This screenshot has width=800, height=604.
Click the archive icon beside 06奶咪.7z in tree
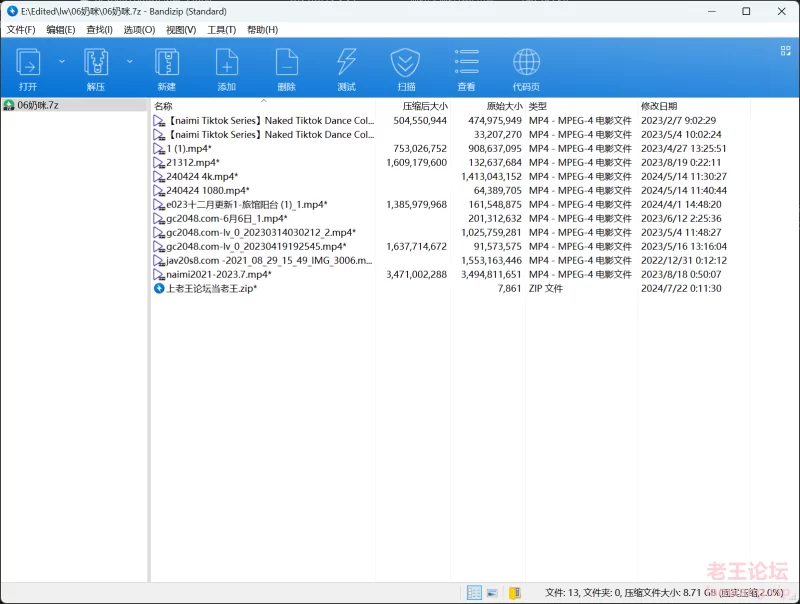click(x=9, y=106)
